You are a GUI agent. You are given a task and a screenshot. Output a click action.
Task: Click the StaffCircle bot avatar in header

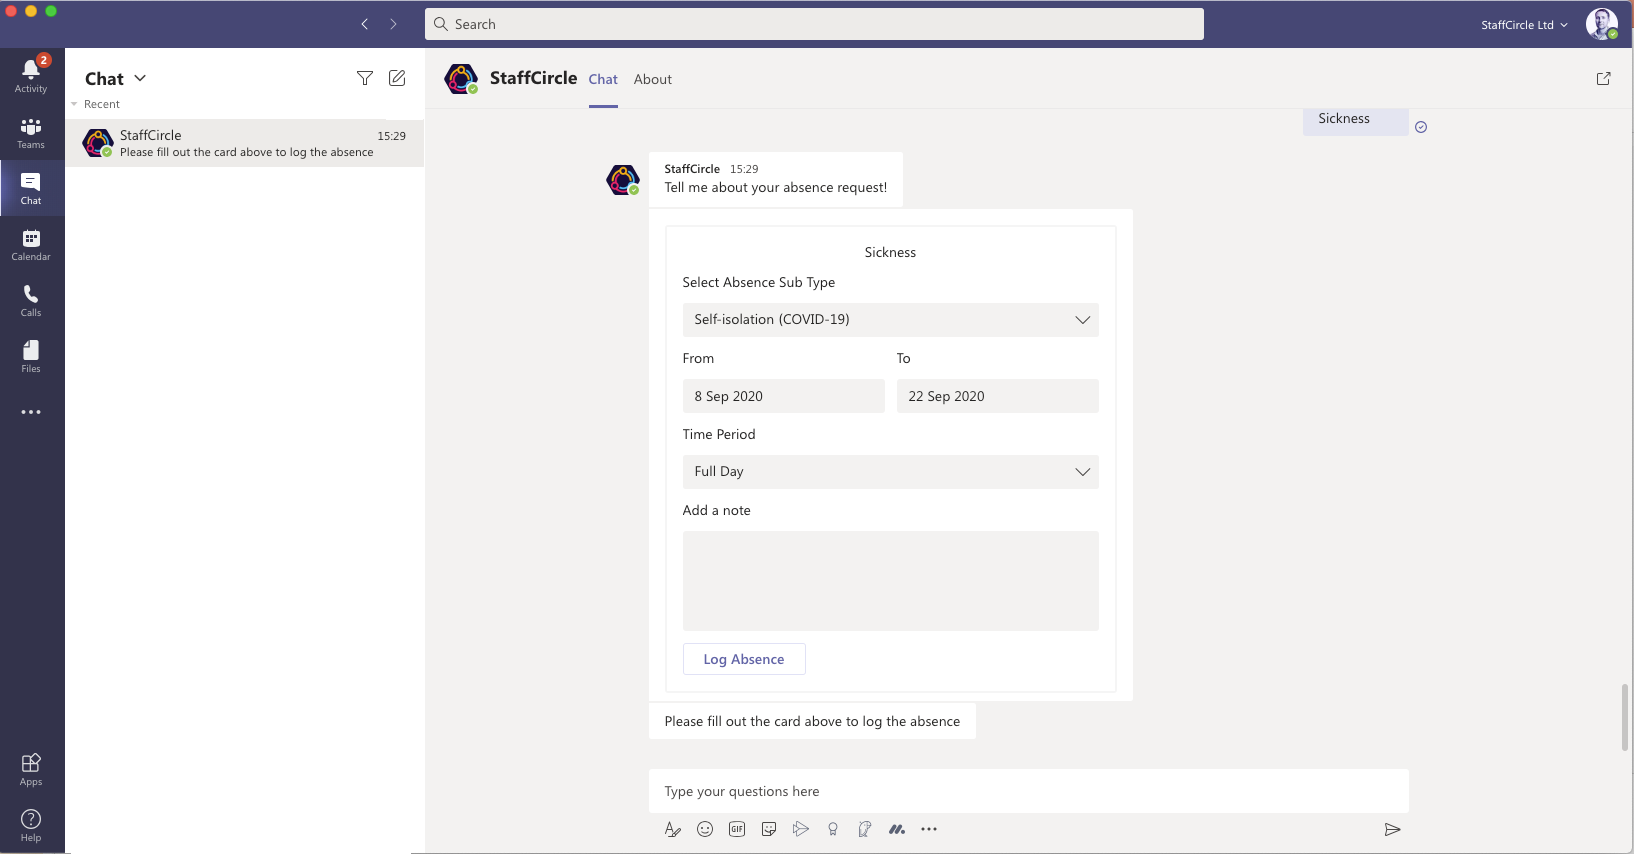(461, 79)
